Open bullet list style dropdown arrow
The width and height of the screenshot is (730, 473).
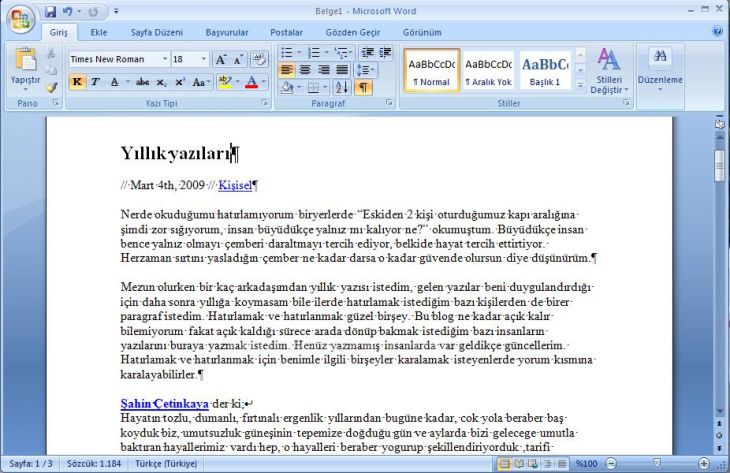coord(299,53)
